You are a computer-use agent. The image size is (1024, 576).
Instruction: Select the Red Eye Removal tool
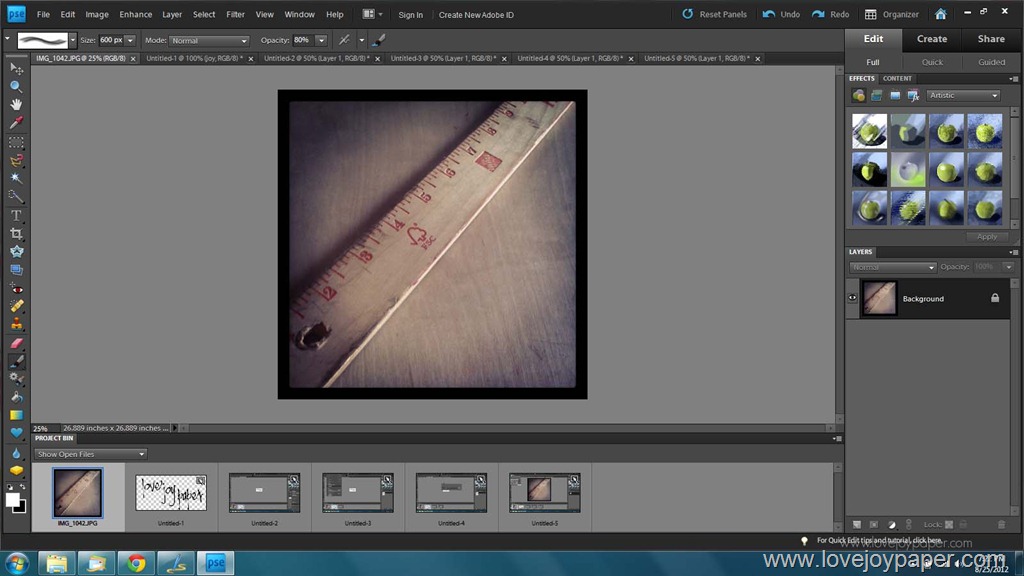coord(16,288)
